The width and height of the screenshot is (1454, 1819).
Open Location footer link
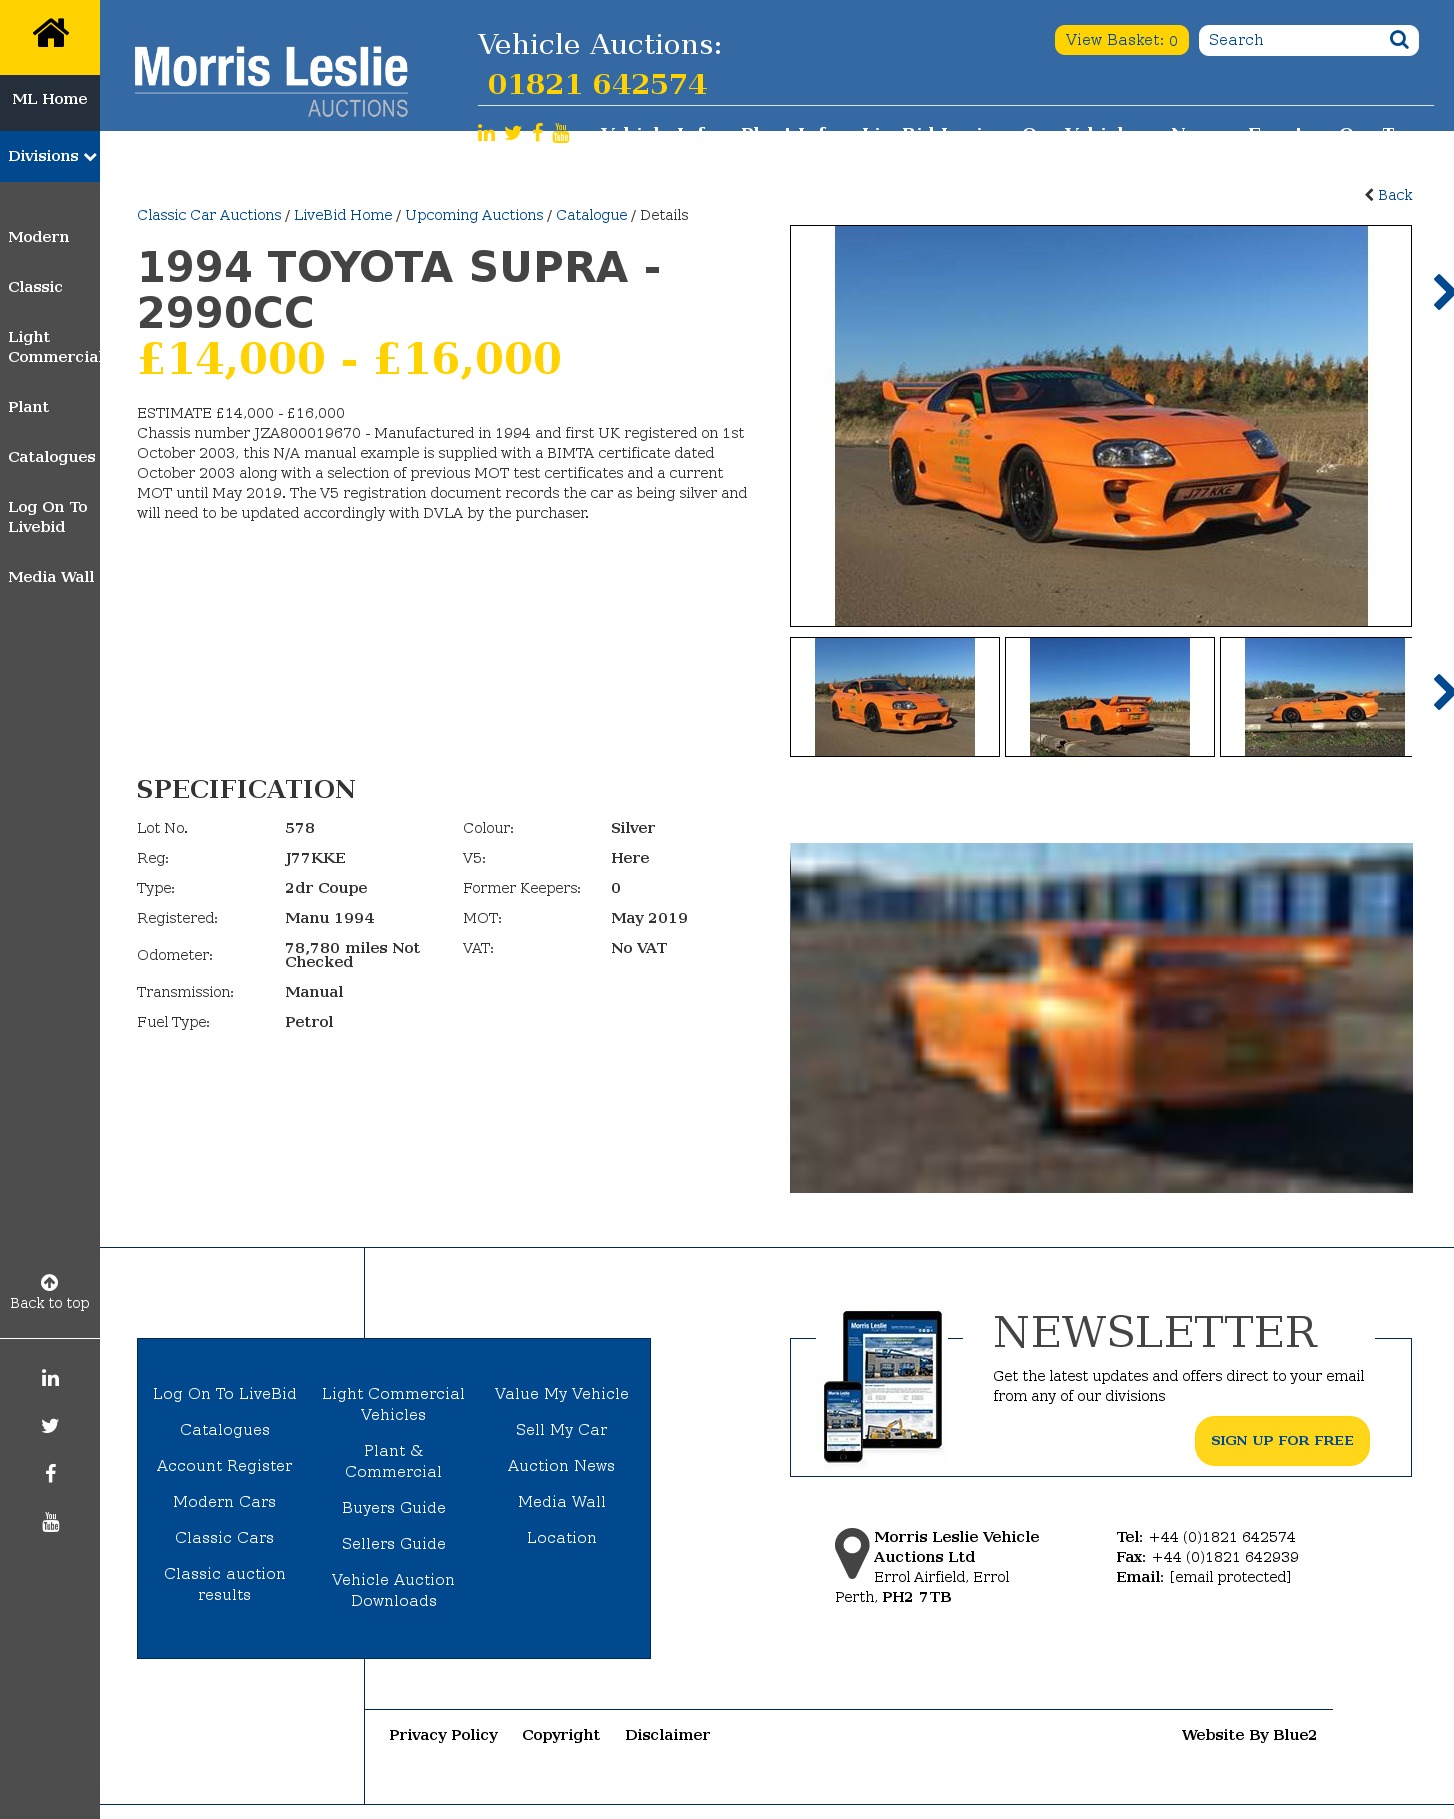(x=562, y=1538)
